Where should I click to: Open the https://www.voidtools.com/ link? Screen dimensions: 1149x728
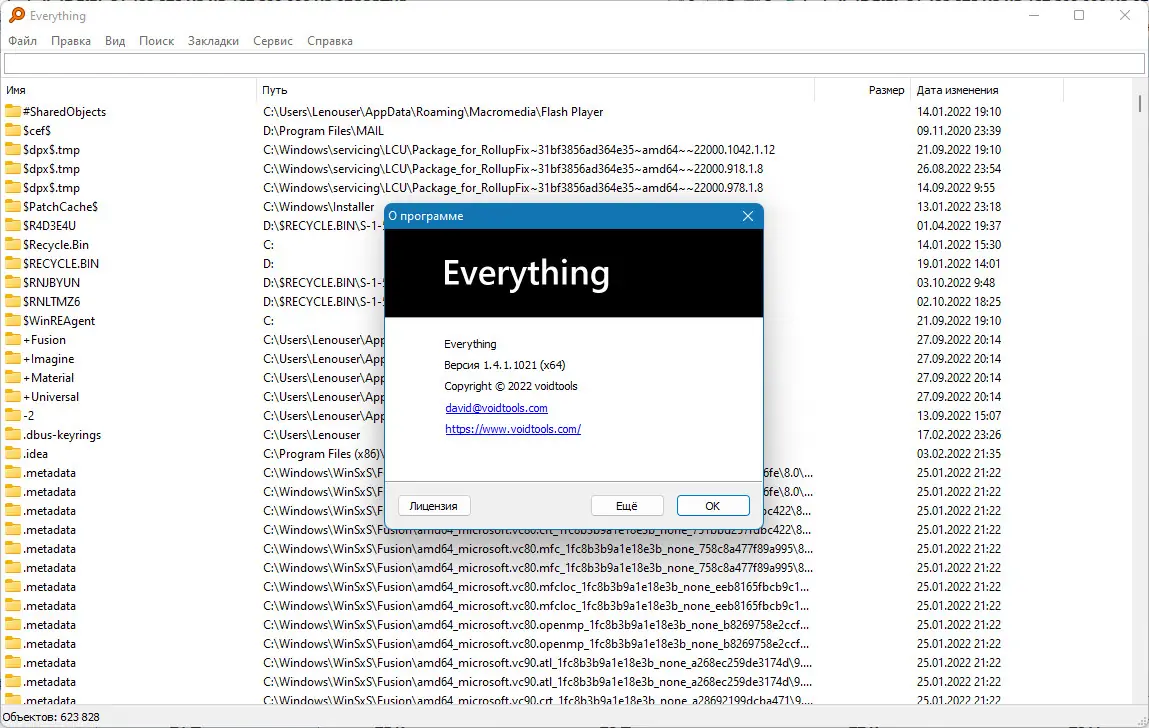513,429
